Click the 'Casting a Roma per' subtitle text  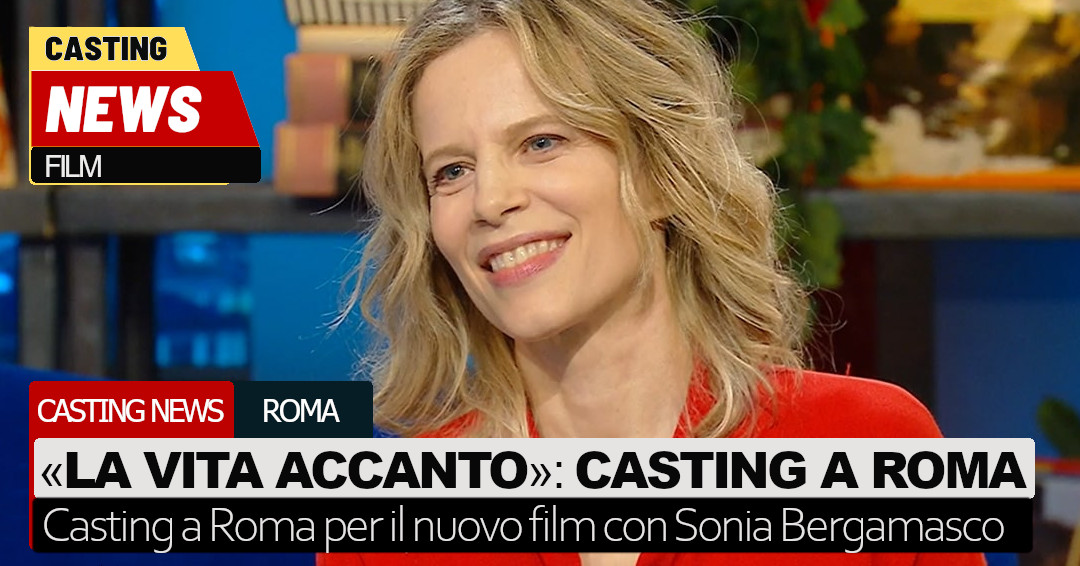tap(202, 527)
